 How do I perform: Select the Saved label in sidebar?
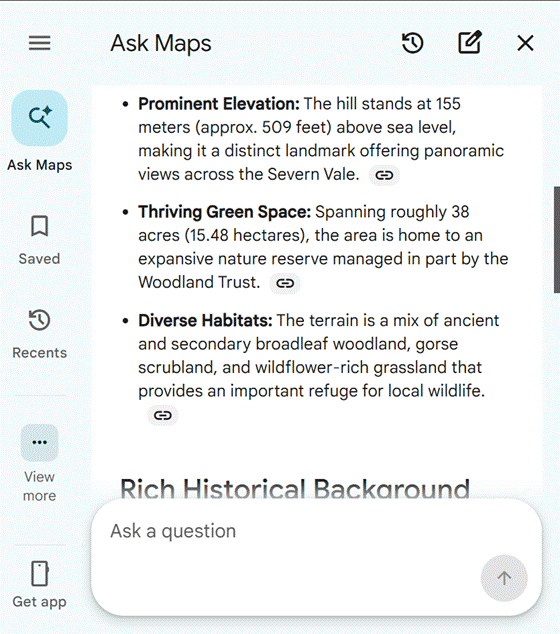click(x=39, y=259)
